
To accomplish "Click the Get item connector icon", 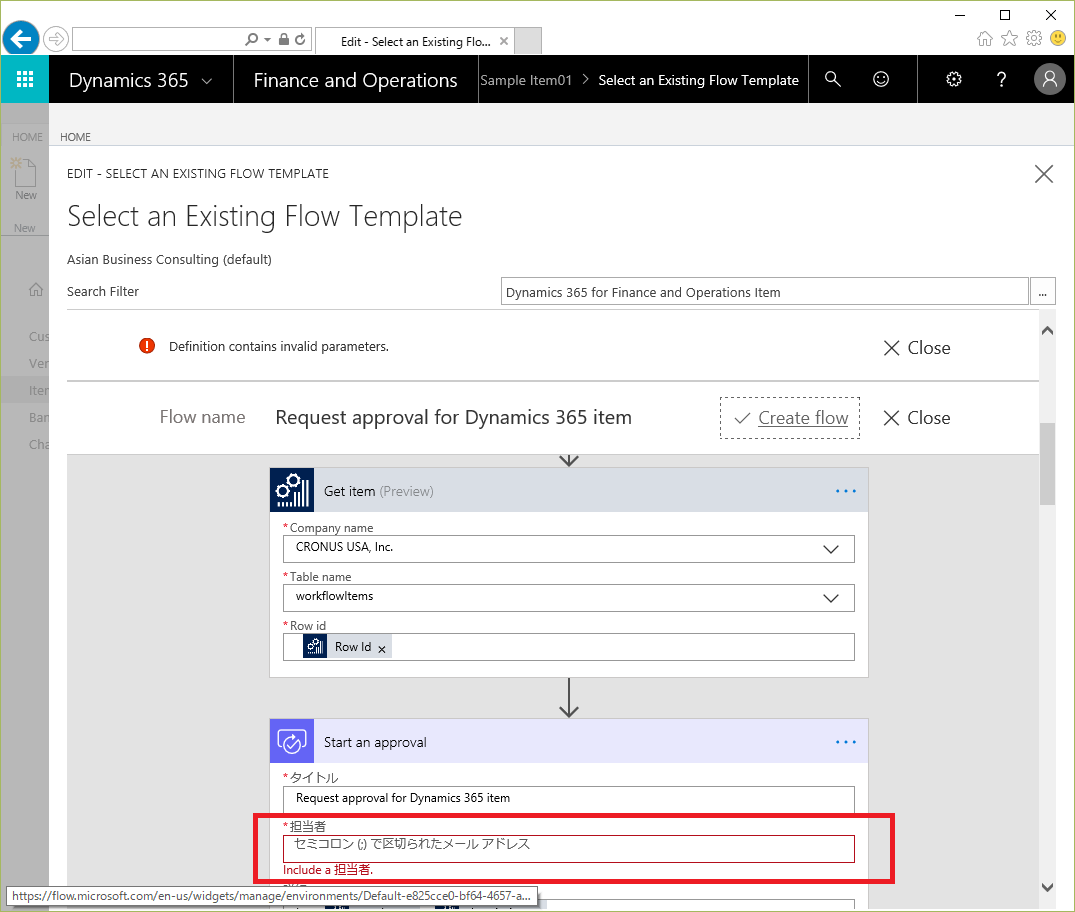I will [292, 490].
